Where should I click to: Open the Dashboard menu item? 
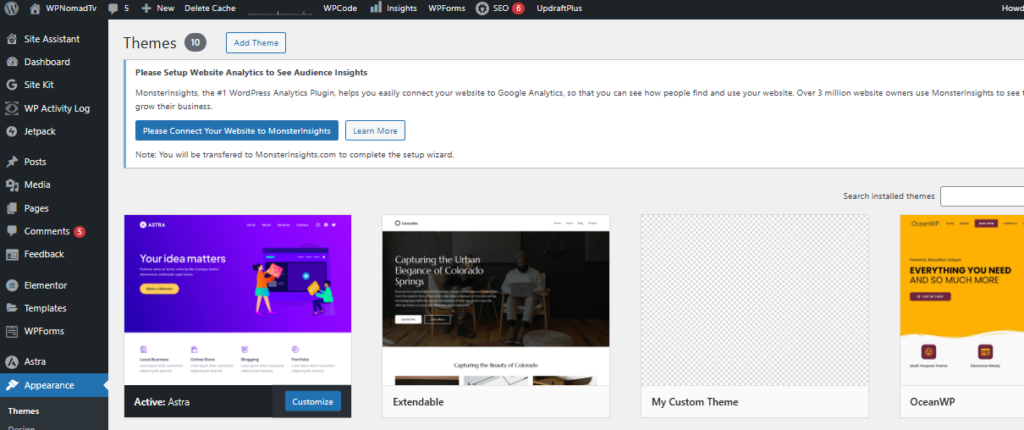(x=46, y=62)
